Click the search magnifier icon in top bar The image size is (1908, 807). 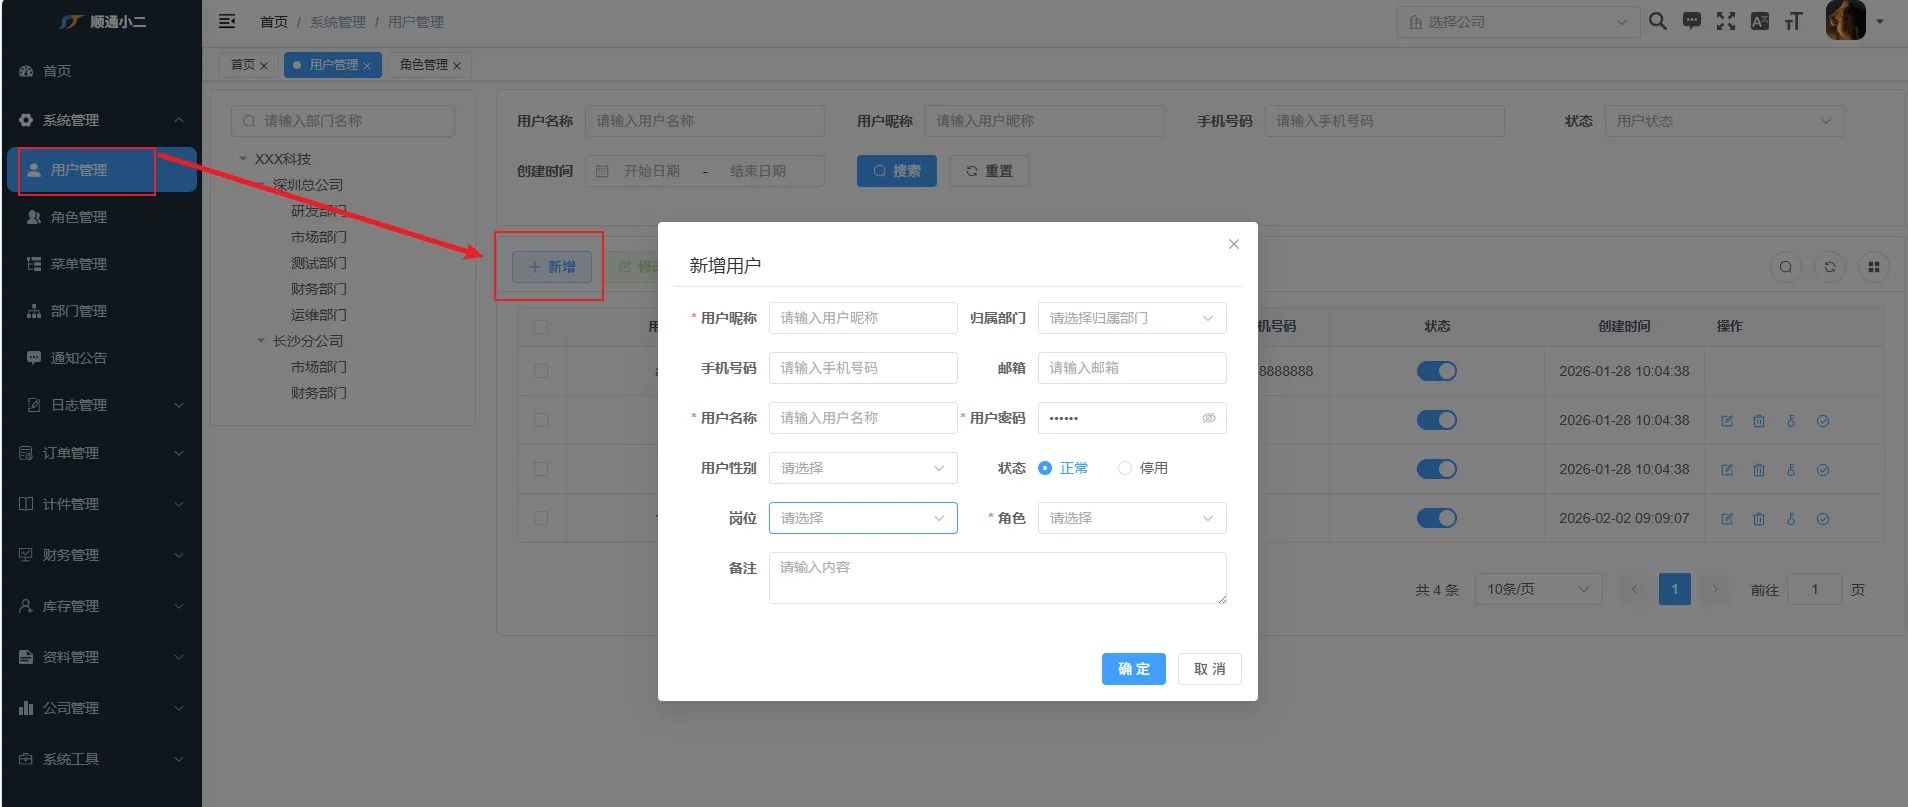[x=1657, y=21]
